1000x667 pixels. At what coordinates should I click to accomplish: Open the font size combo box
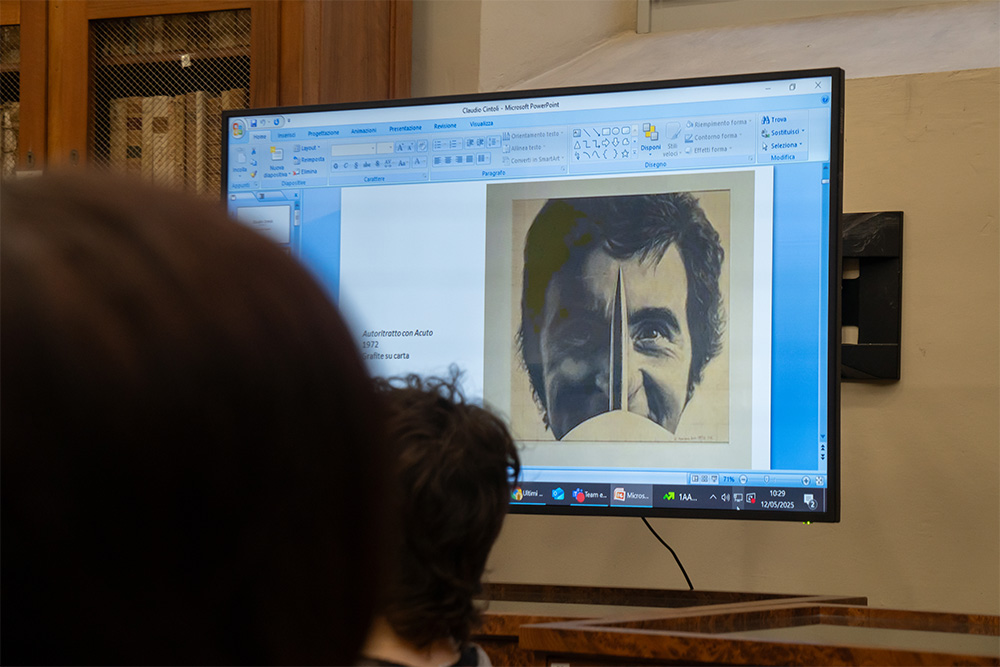click(385, 149)
